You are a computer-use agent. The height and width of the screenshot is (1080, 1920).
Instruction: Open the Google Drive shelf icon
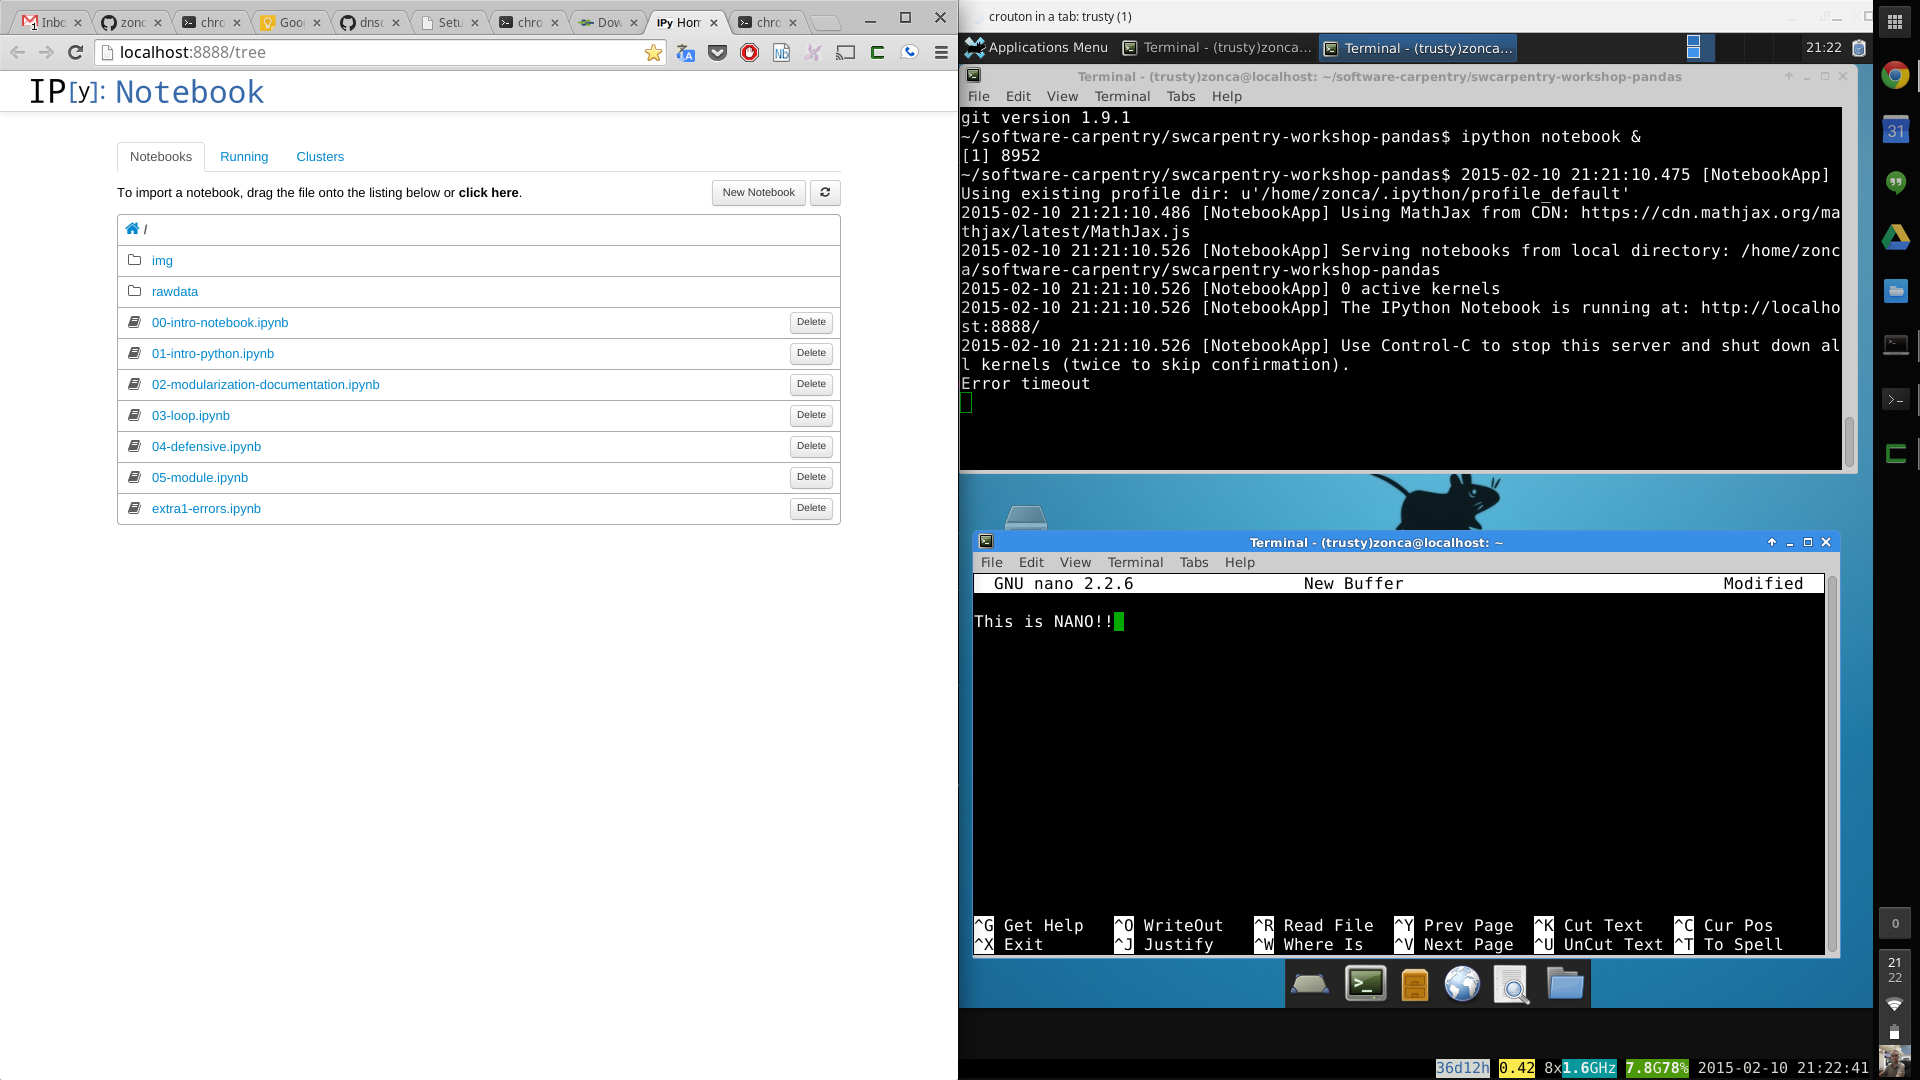pyautogui.click(x=1895, y=238)
